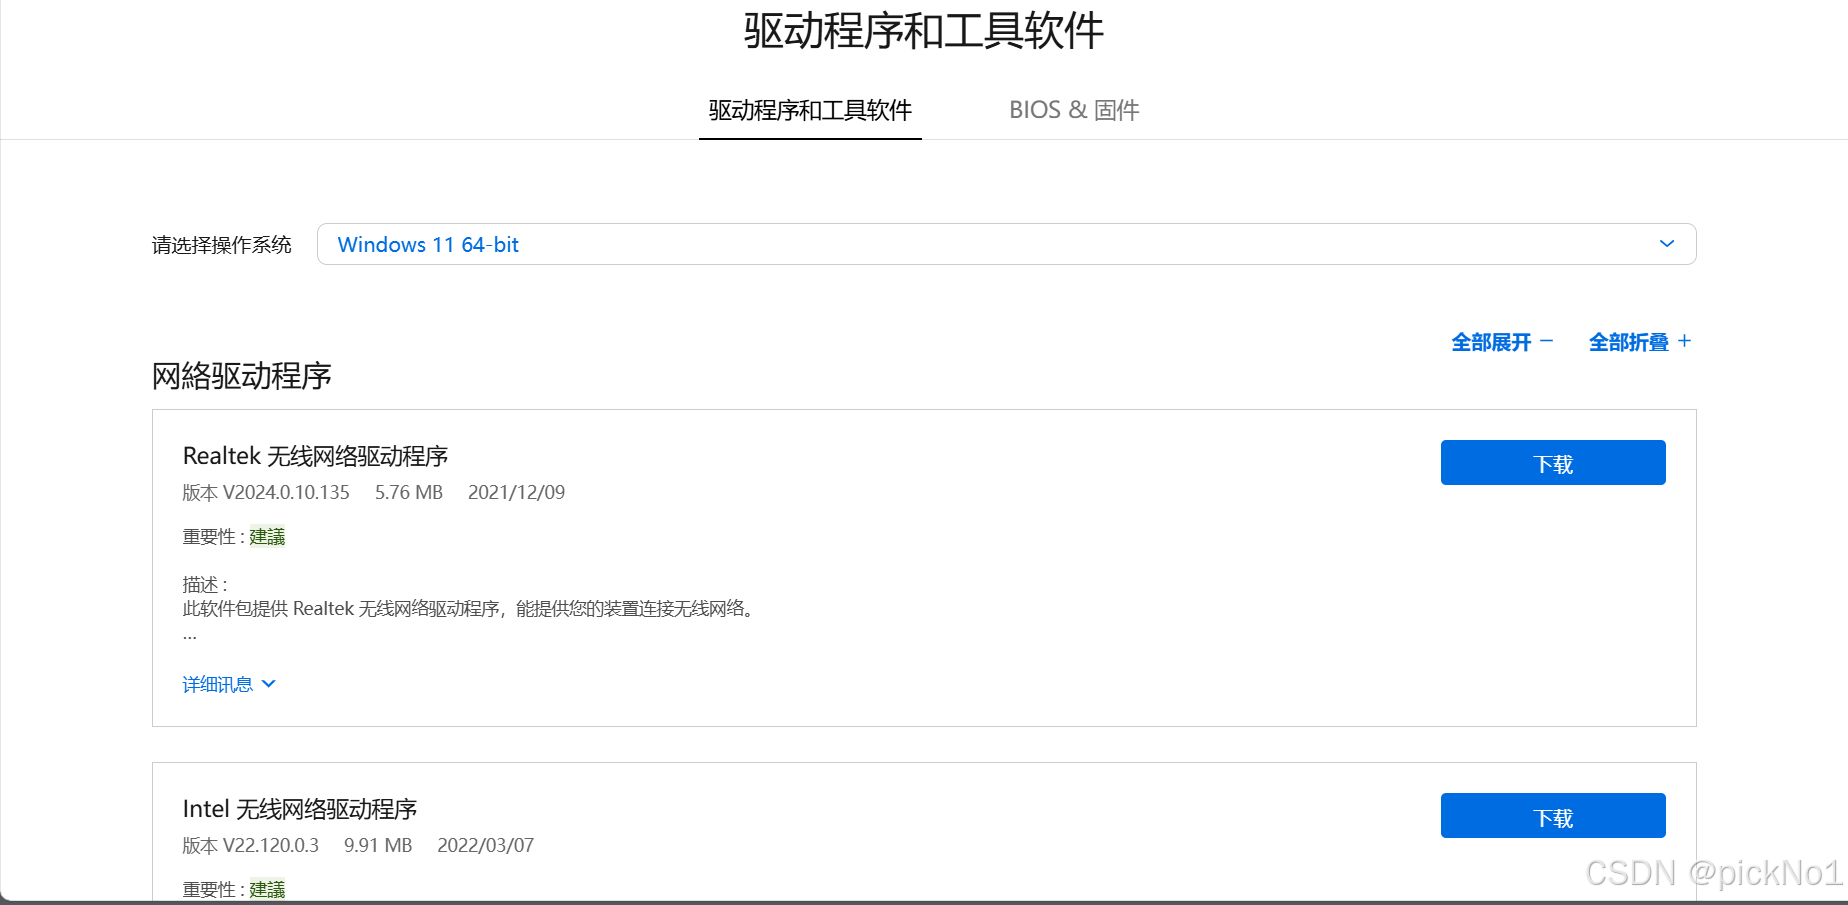Click the Intel 无线网络驱动程序 title
Screen dimensions: 1848x905
(299, 809)
